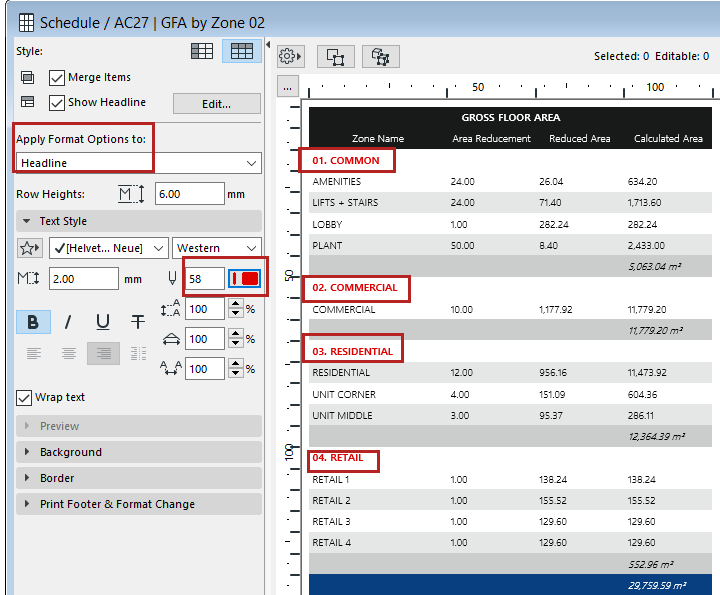Screen dimensions: 720x595
Task: Toggle Strikethrough text formatting
Action: pyautogui.click(x=138, y=321)
